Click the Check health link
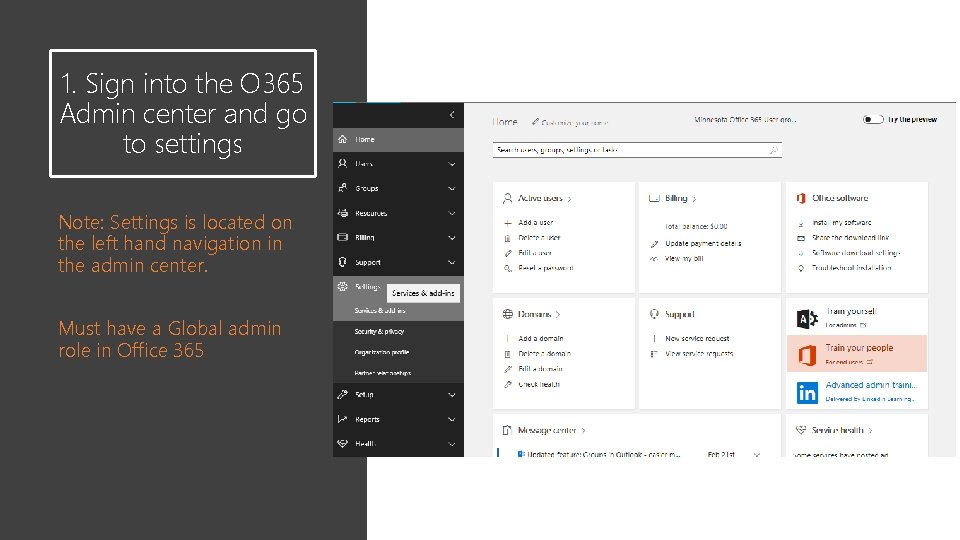 point(539,384)
